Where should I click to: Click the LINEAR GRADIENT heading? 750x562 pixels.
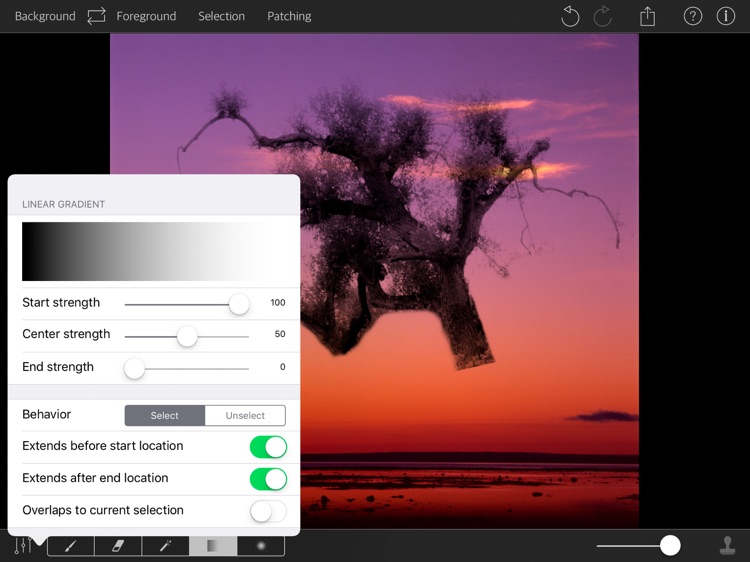[64, 204]
